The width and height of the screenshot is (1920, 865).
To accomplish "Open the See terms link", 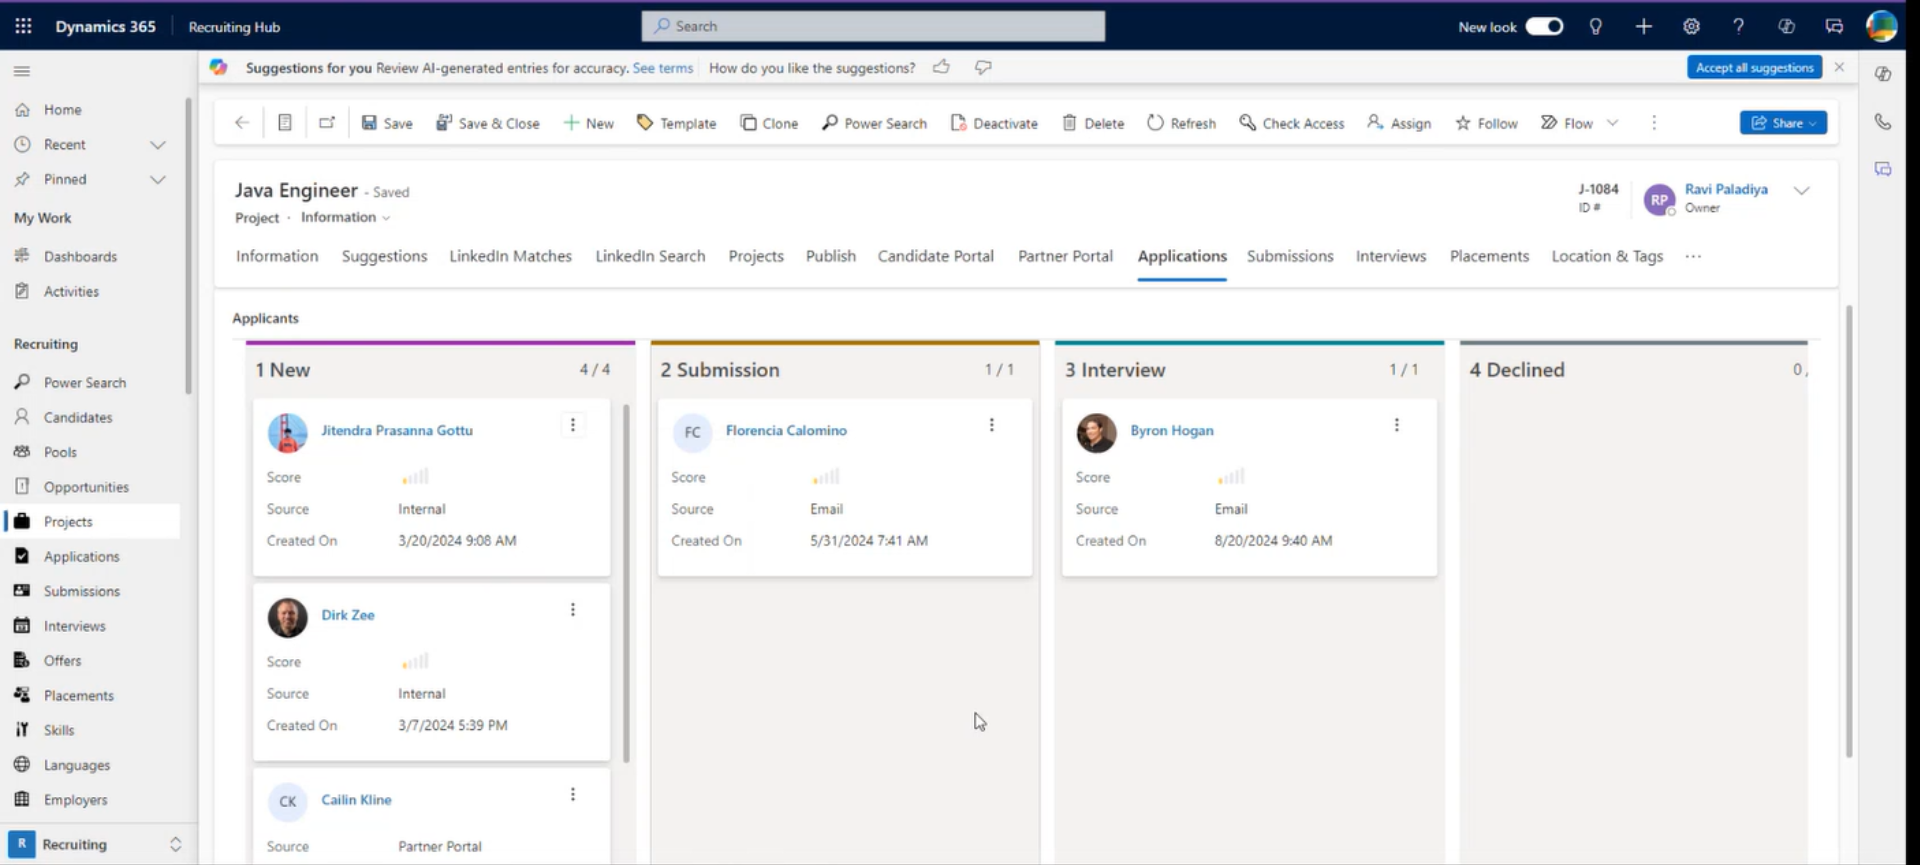I will point(662,68).
